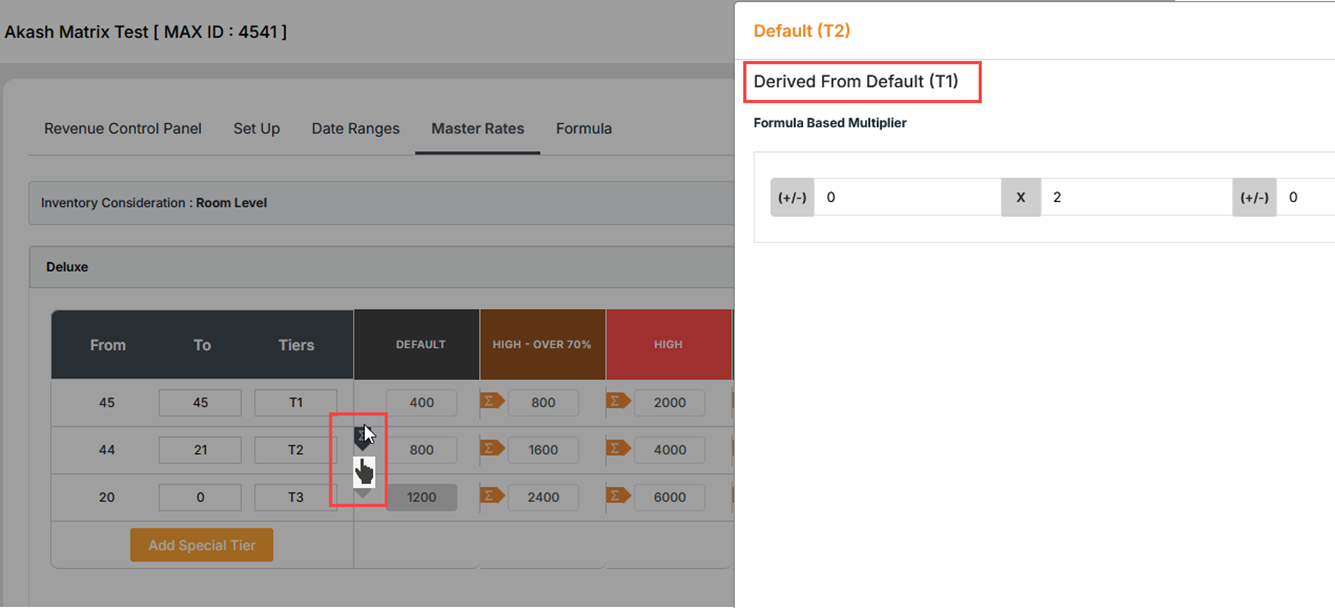1335x608 pixels.
Task: Click the T3 tier name input
Action: [x=295, y=497]
